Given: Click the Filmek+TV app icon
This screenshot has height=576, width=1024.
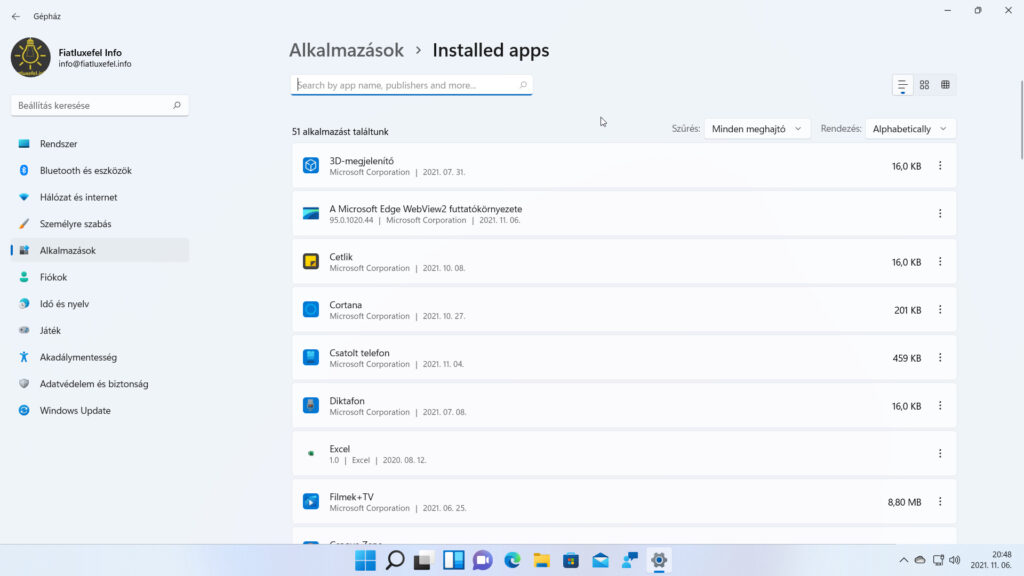Looking at the screenshot, I should pyautogui.click(x=311, y=501).
